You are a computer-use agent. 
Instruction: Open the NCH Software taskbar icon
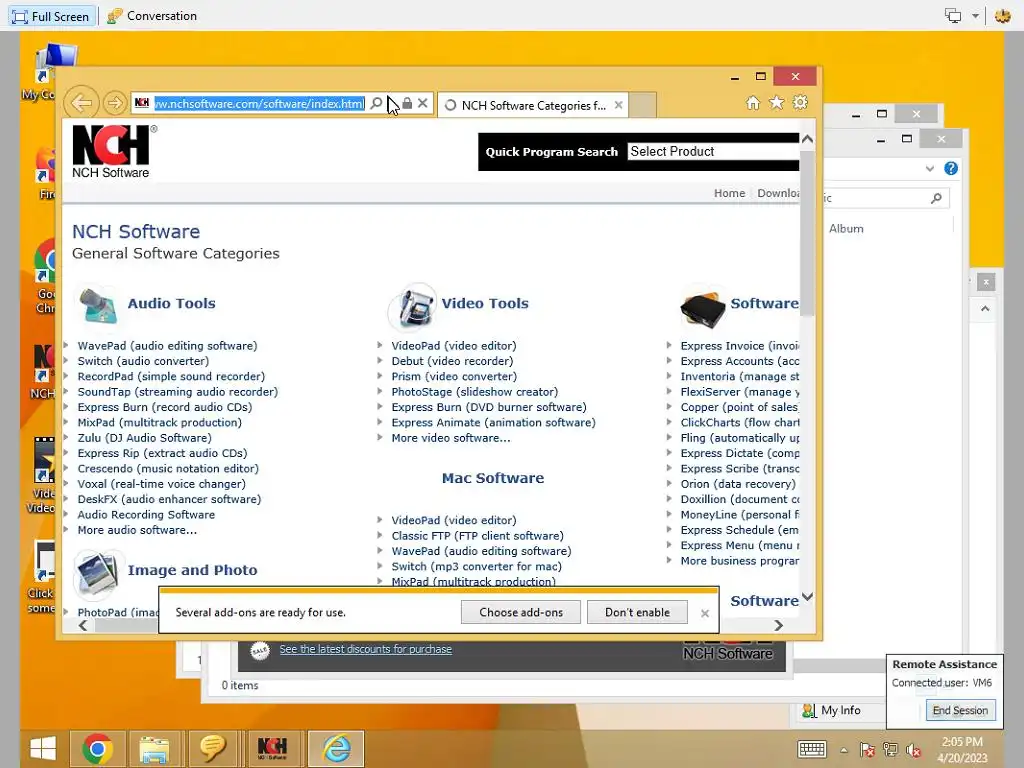[272, 748]
